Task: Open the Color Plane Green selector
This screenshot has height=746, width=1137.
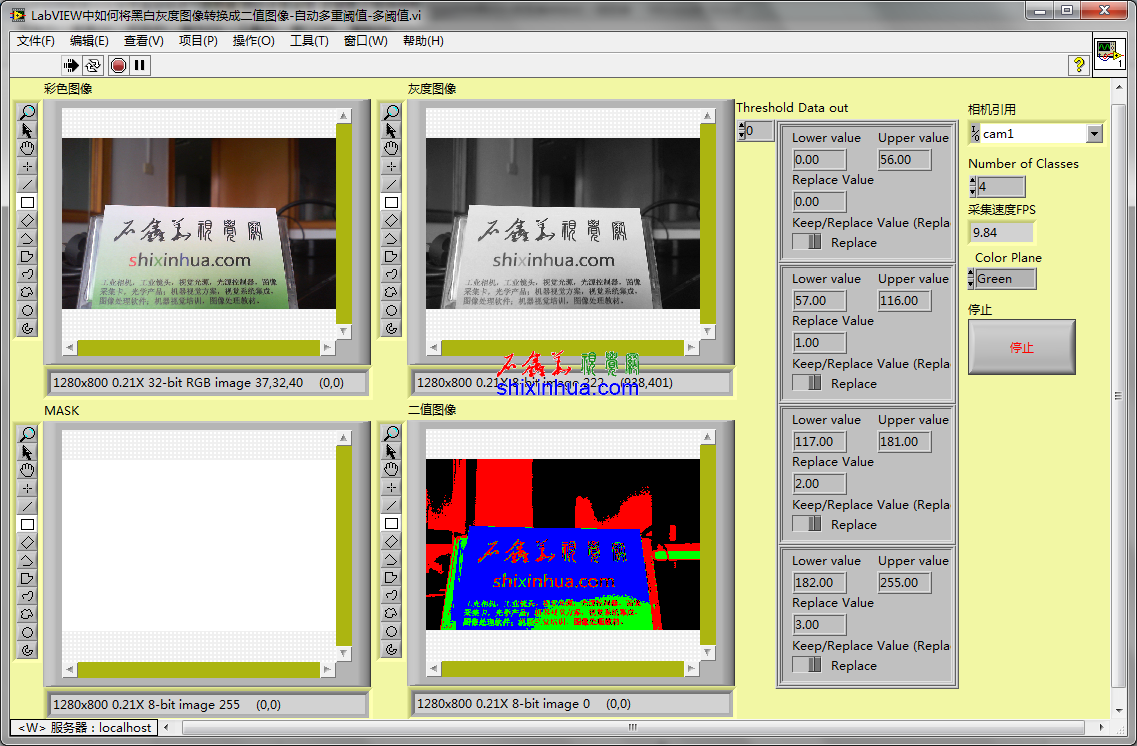Action: coord(1005,279)
